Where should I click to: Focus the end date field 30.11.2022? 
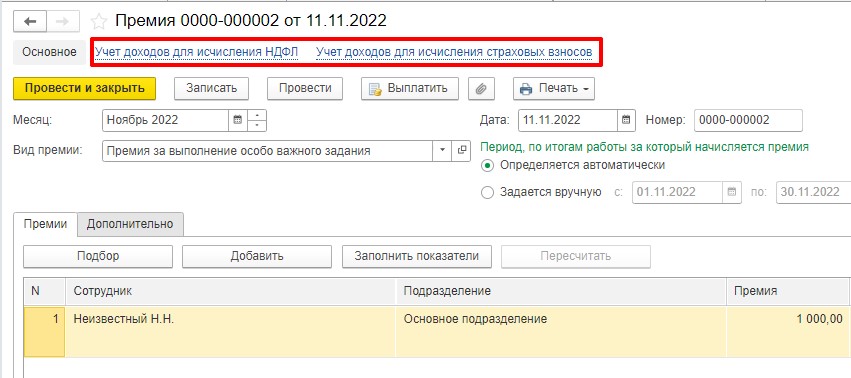[814, 192]
